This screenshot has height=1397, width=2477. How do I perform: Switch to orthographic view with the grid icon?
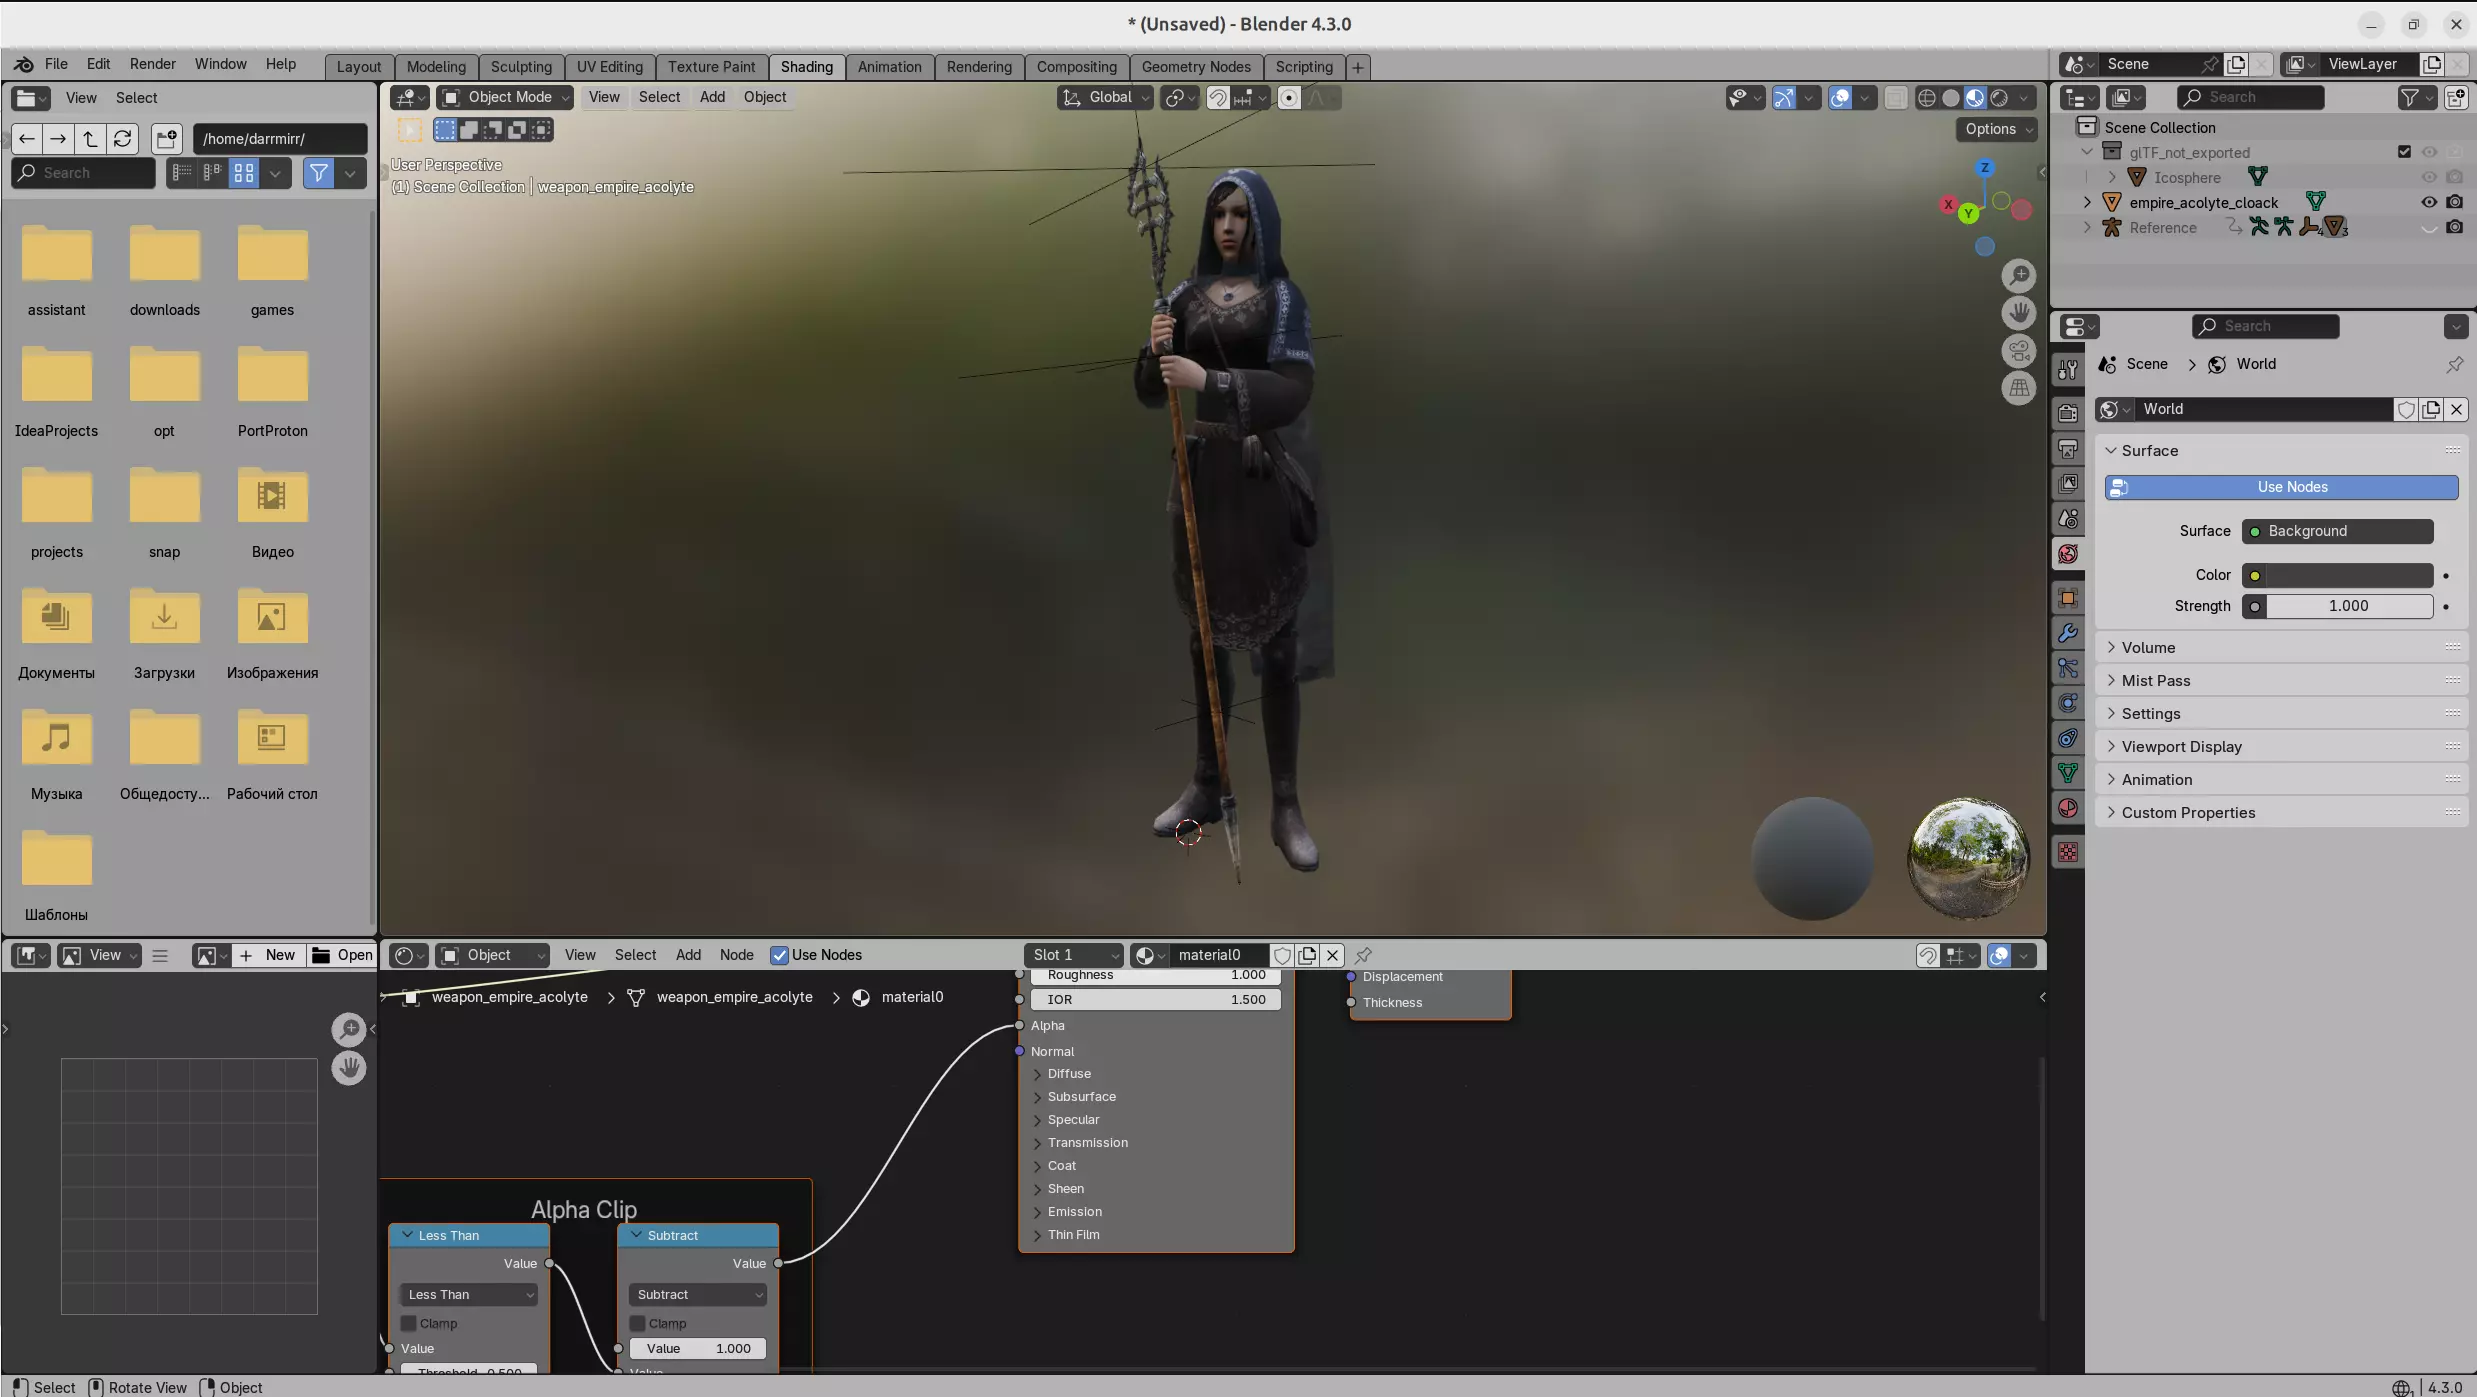click(2019, 388)
